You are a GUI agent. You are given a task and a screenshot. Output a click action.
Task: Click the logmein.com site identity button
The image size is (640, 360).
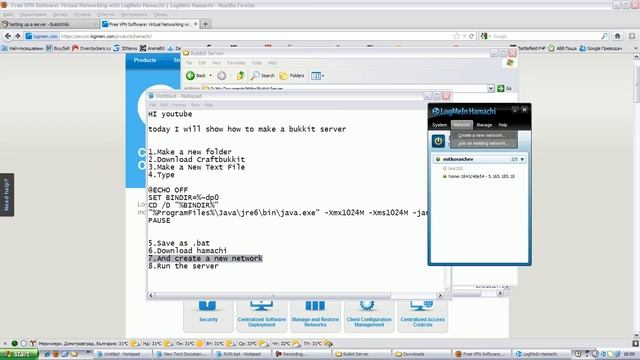(x=42, y=36)
